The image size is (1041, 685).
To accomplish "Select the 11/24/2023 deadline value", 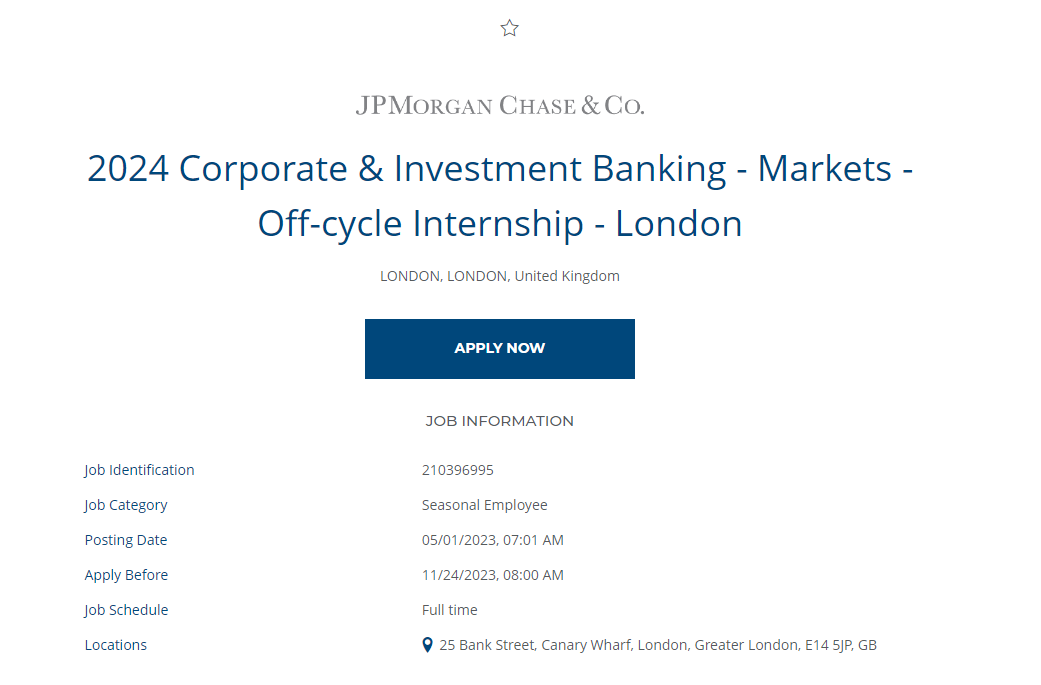I will [x=493, y=575].
